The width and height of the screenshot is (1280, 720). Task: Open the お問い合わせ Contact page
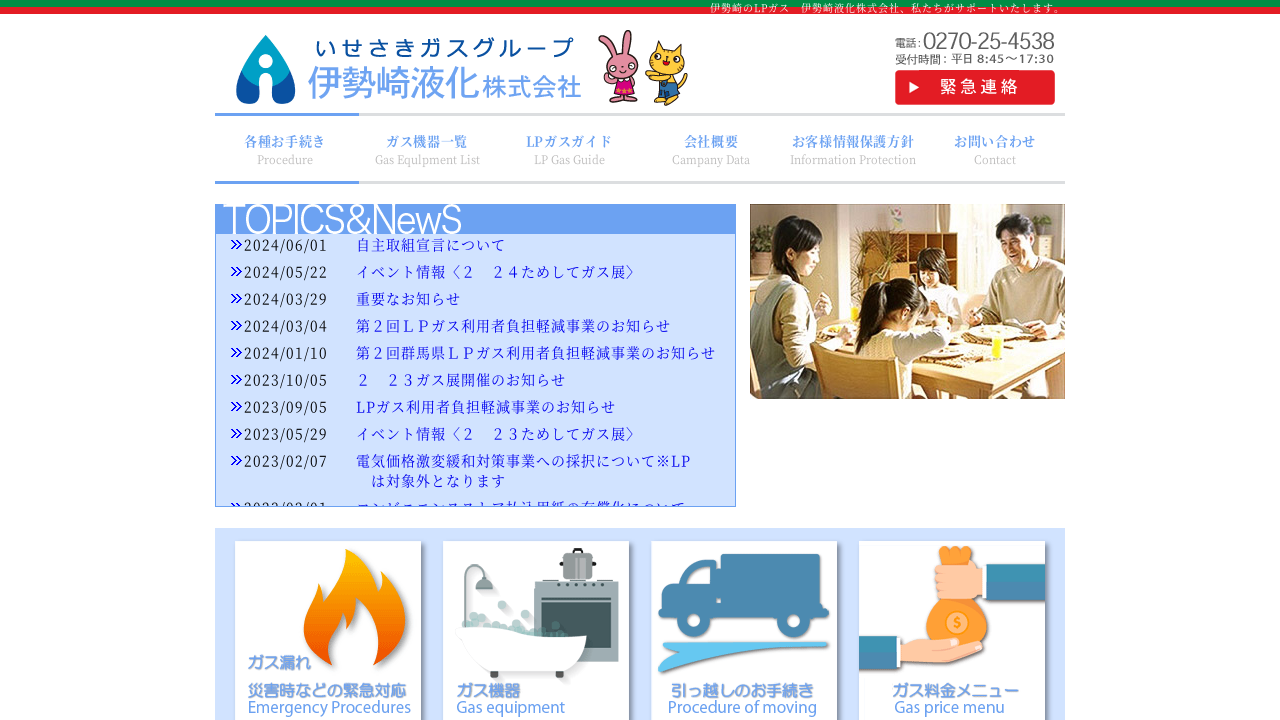coord(994,149)
